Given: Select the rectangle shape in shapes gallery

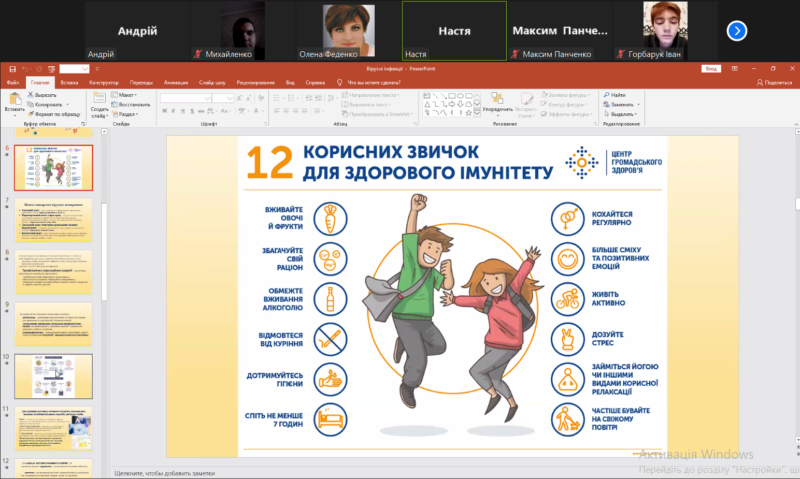Looking at the screenshot, I should tap(452, 95).
